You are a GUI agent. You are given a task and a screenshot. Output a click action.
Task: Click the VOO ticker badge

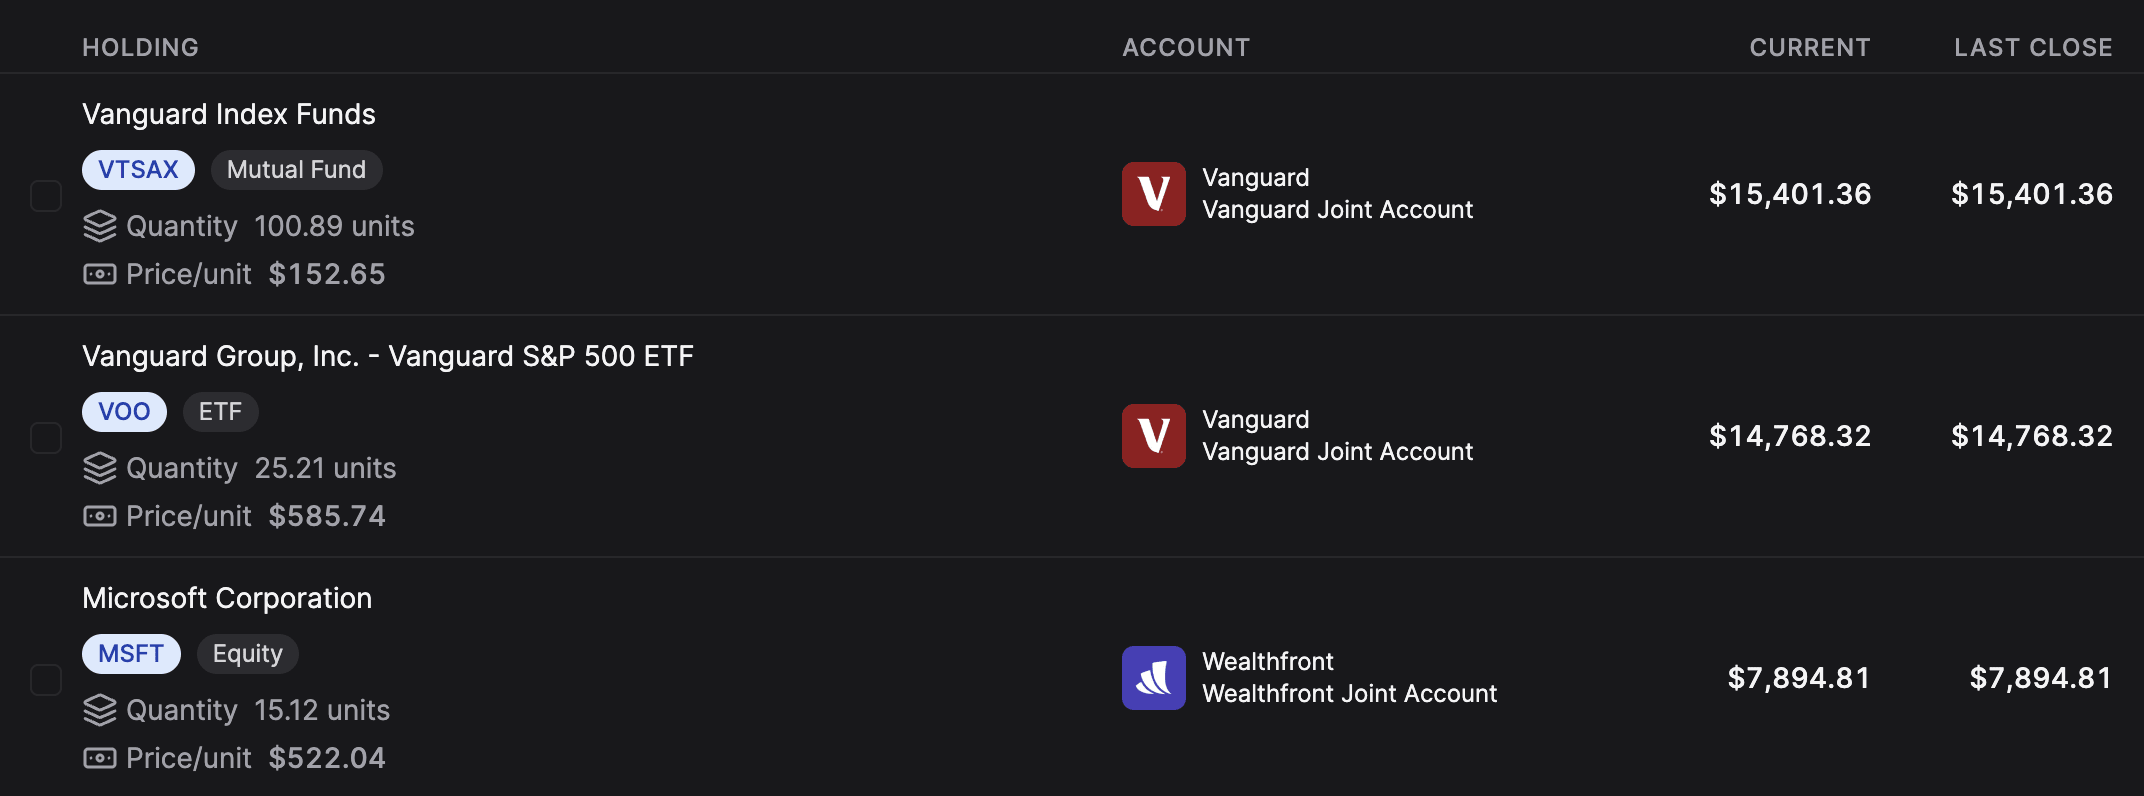point(124,412)
